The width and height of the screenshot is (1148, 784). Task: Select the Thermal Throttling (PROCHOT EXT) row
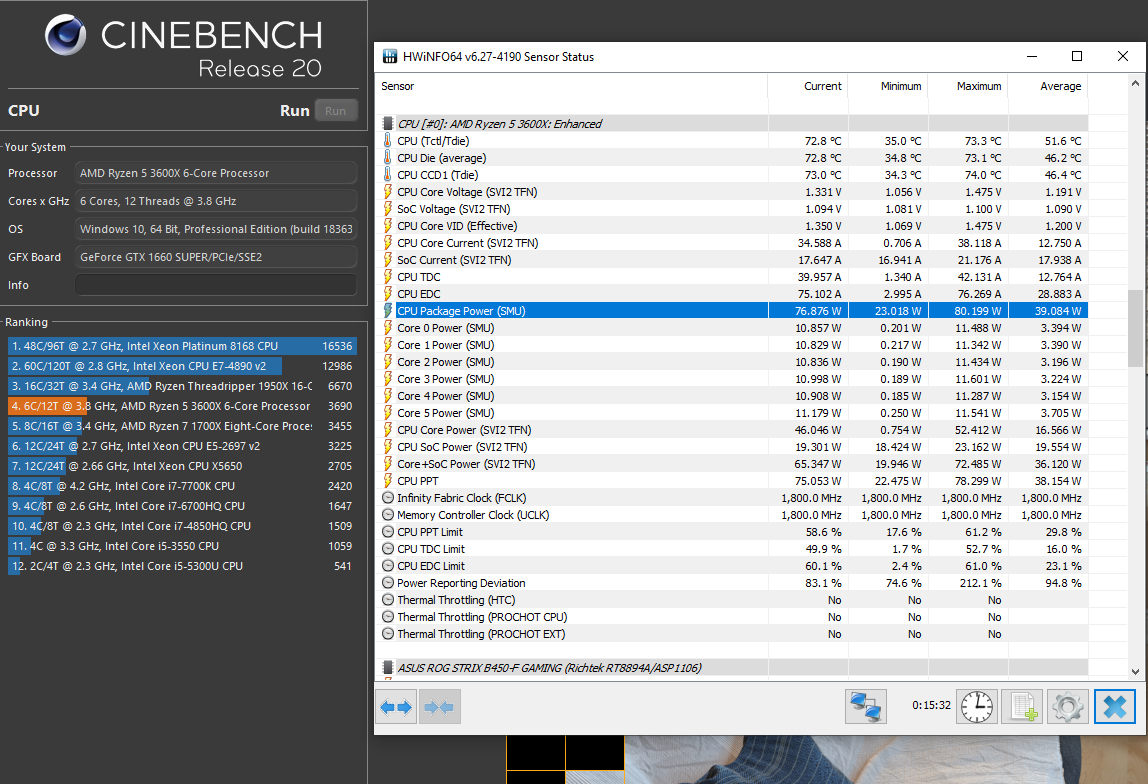click(732, 634)
